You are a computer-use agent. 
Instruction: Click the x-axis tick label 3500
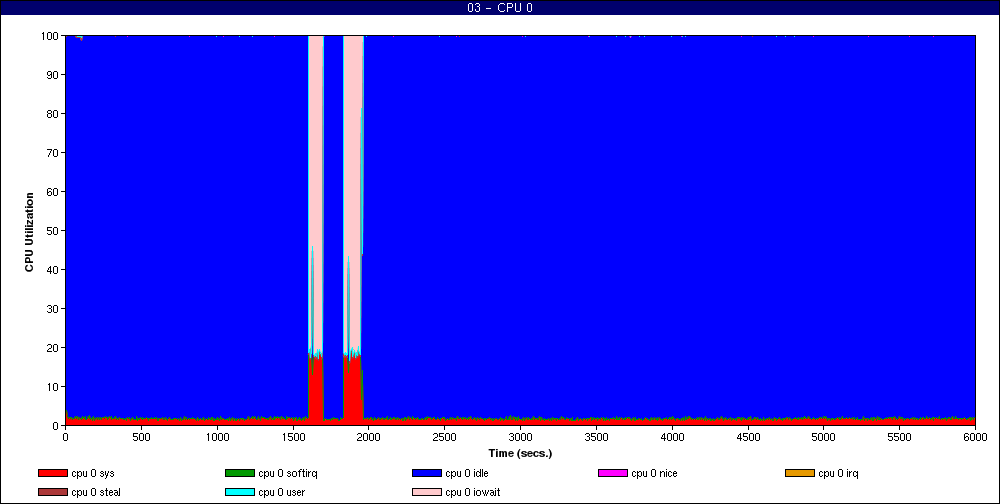point(596,438)
